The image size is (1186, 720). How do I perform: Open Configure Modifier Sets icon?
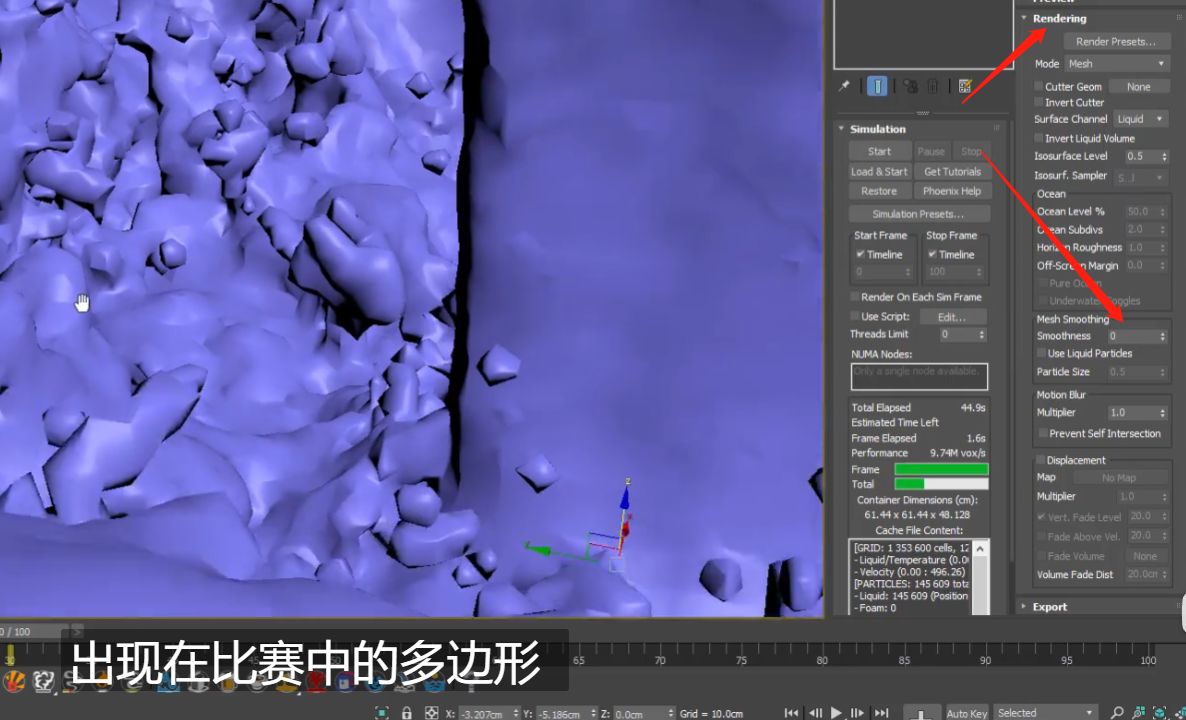coord(965,87)
